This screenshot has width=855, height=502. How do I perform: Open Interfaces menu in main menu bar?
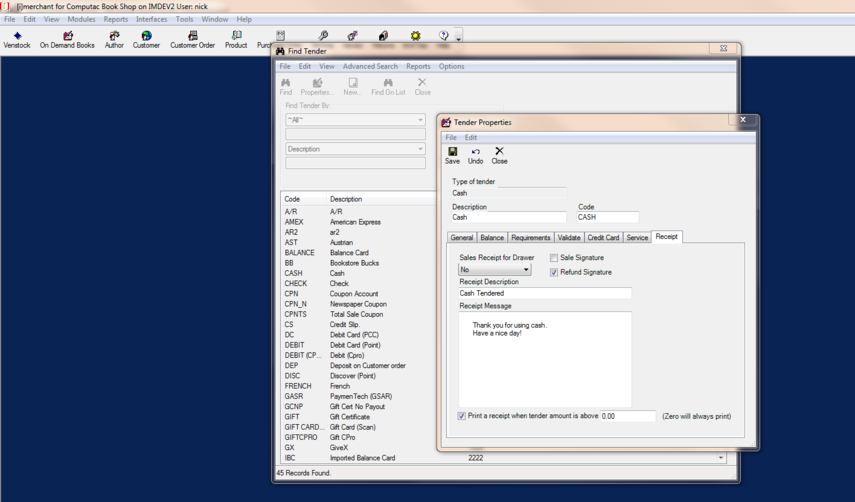152,19
